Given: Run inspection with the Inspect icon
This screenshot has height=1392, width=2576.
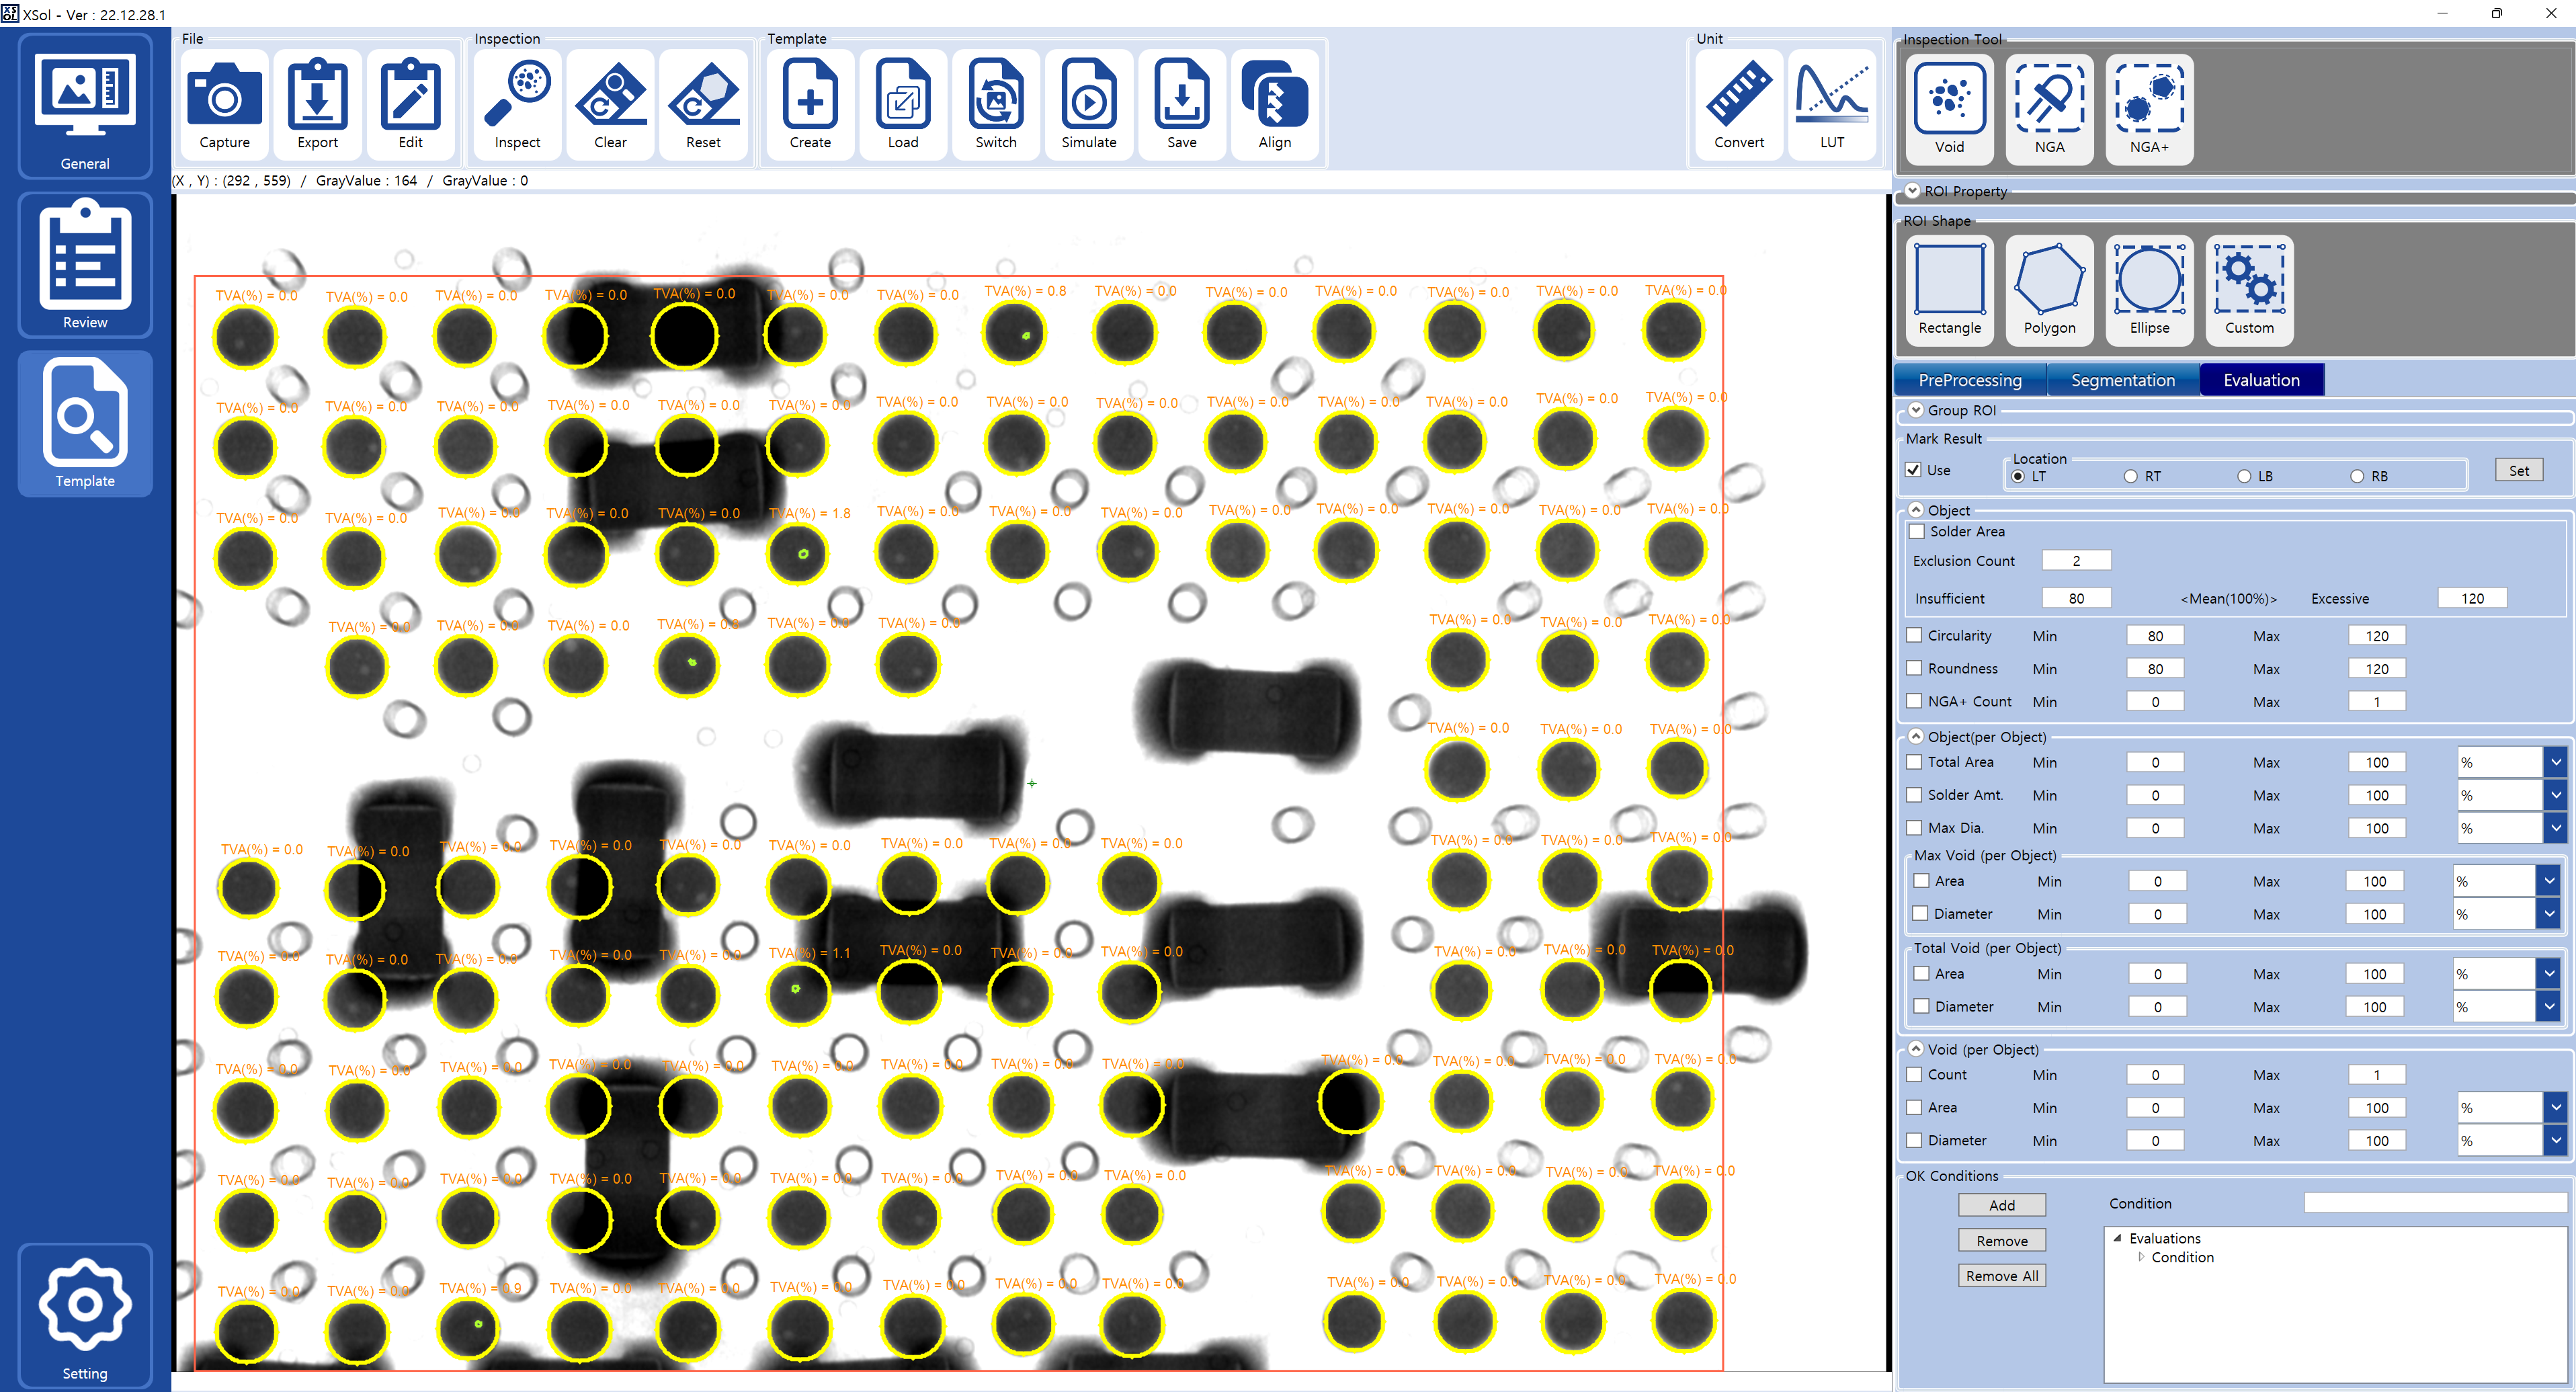Looking at the screenshot, I should click(x=517, y=97).
